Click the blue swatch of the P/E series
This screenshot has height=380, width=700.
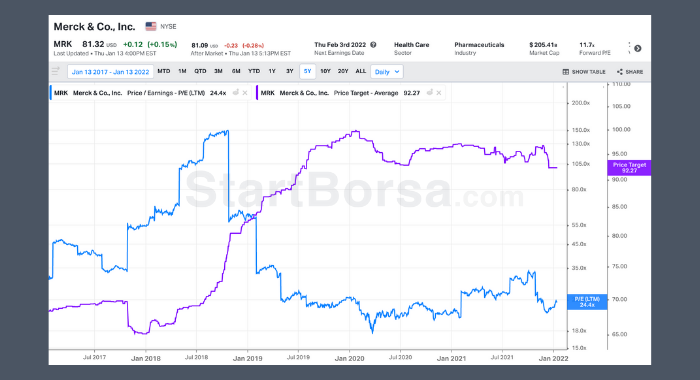click(x=50, y=93)
